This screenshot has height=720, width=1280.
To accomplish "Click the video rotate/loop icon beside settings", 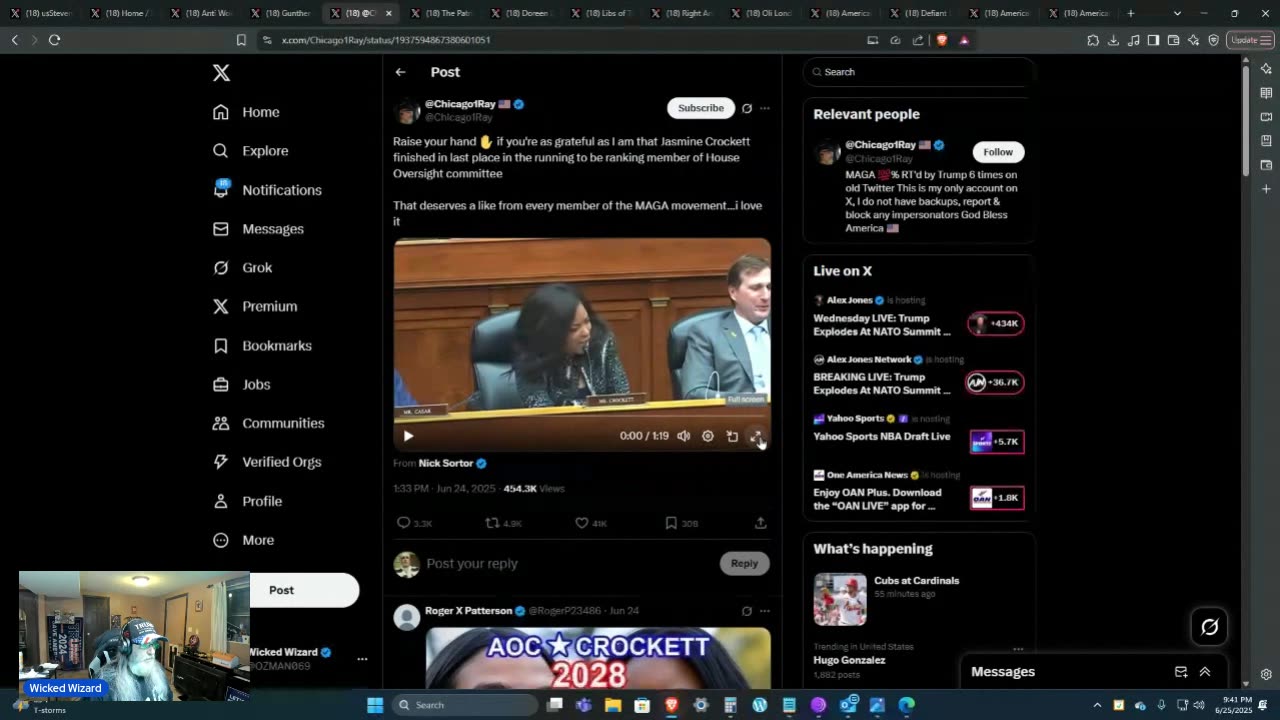I will [732, 436].
